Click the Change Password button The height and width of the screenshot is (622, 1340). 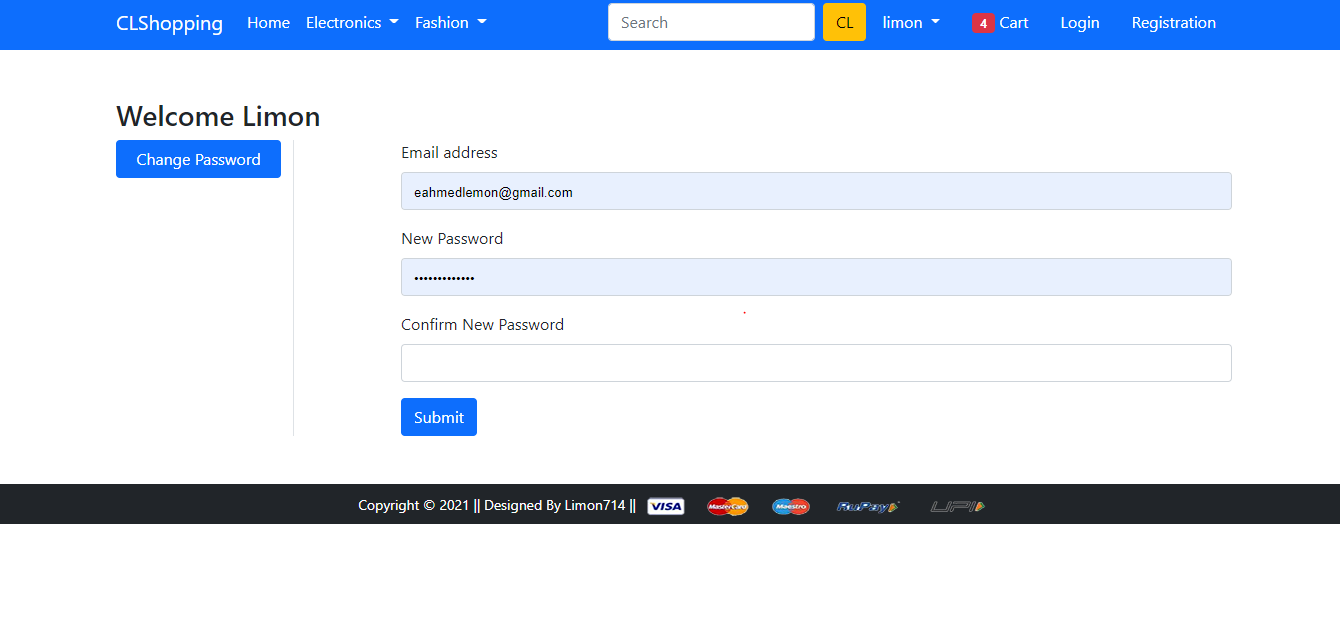point(198,158)
